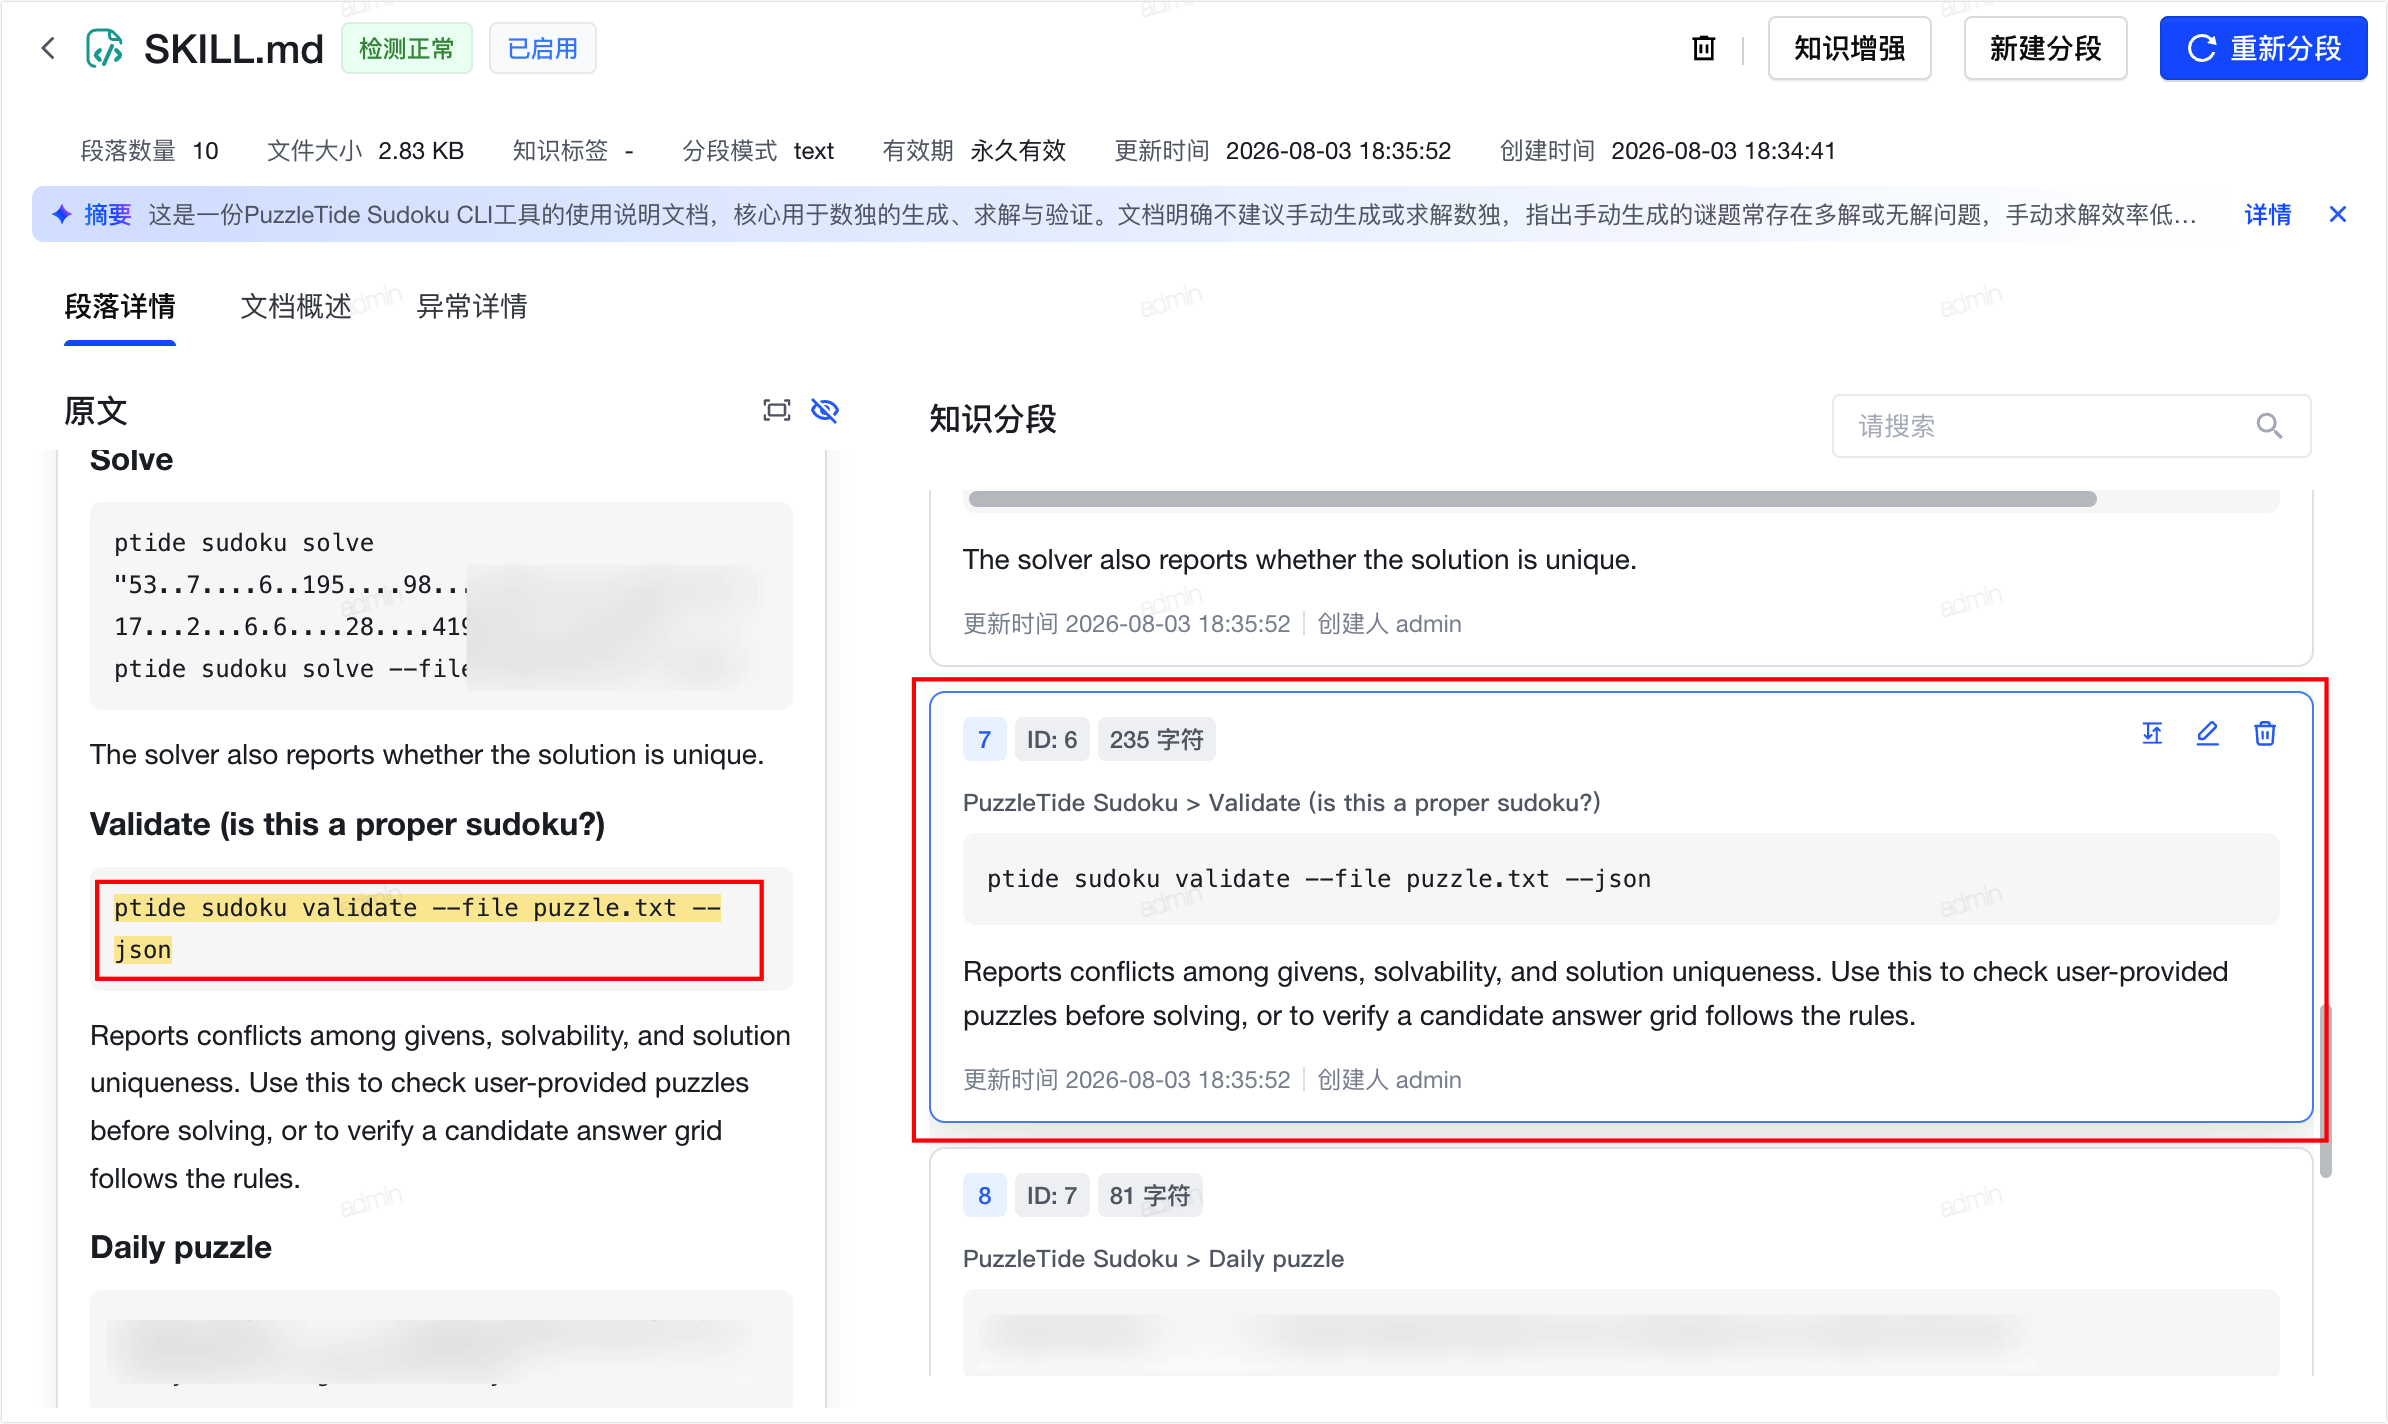Toggle the 原文 eye visibility icon

point(825,410)
